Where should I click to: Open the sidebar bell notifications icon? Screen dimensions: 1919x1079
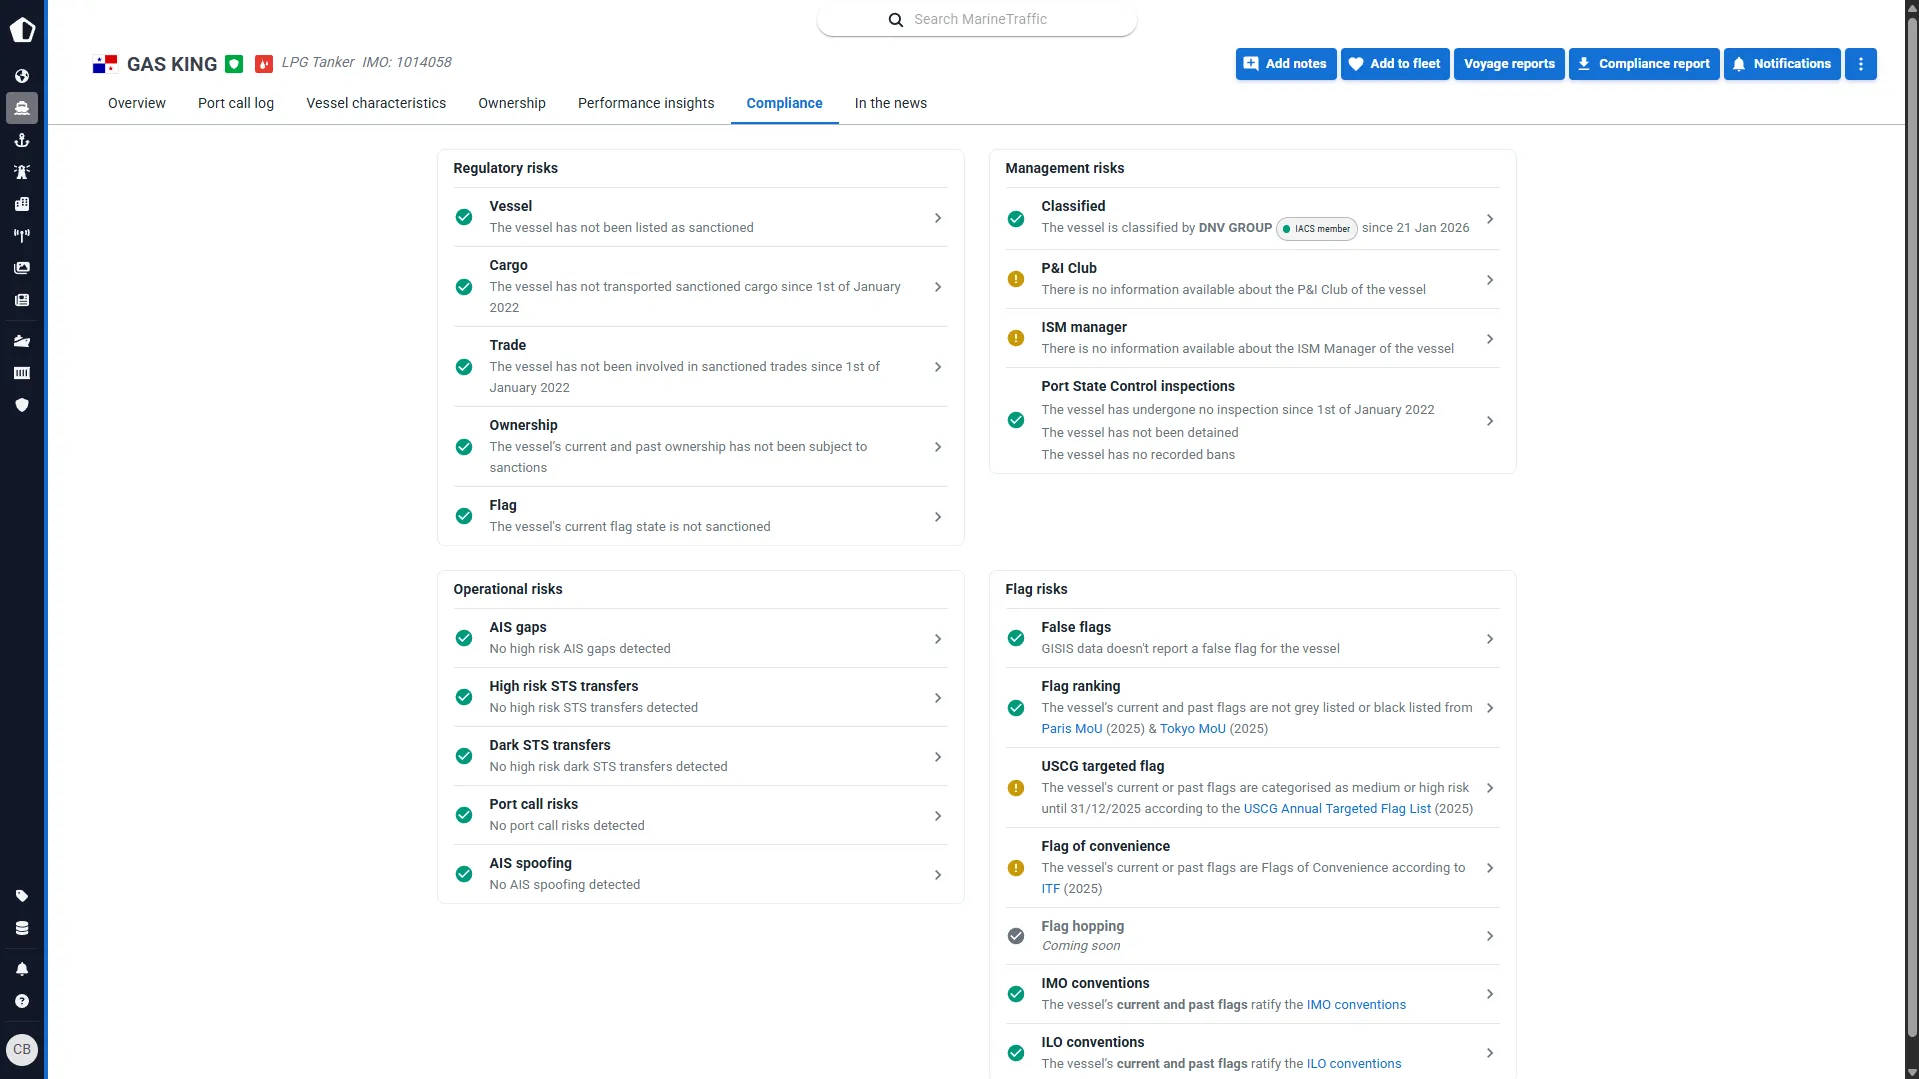click(x=22, y=969)
